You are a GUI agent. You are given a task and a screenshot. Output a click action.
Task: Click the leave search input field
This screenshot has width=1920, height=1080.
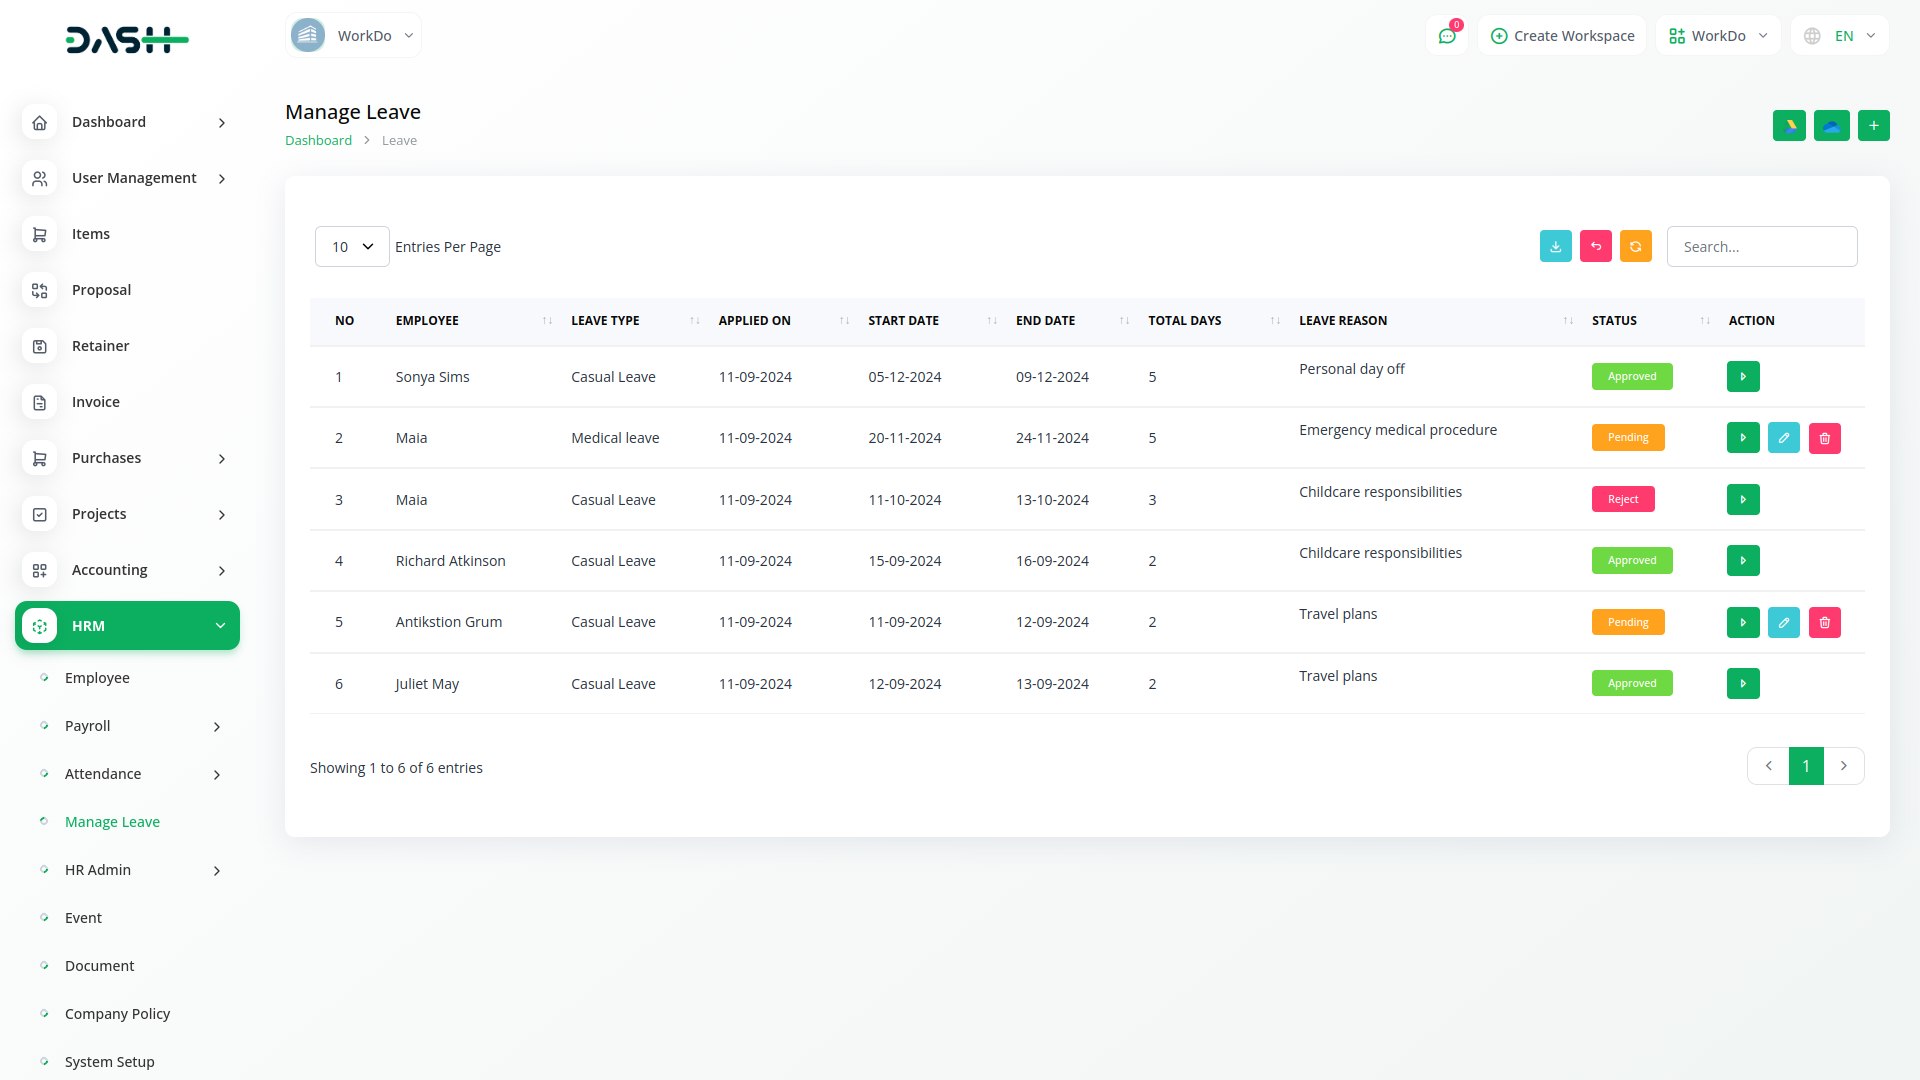(x=1761, y=247)
